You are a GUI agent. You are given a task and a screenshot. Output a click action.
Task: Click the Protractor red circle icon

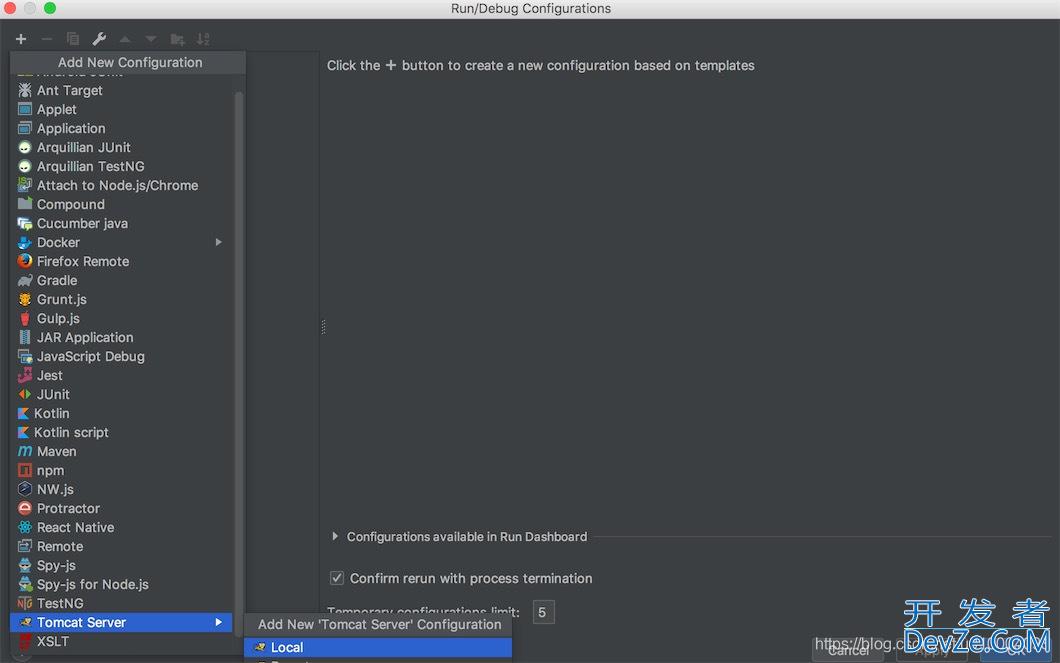click(x=25, y=508)
